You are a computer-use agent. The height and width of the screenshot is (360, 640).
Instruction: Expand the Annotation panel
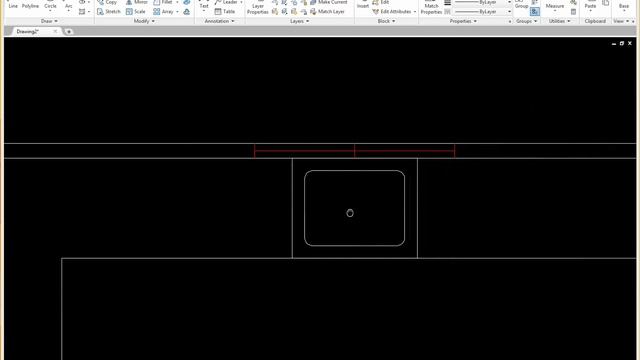(x=219, y=21)
